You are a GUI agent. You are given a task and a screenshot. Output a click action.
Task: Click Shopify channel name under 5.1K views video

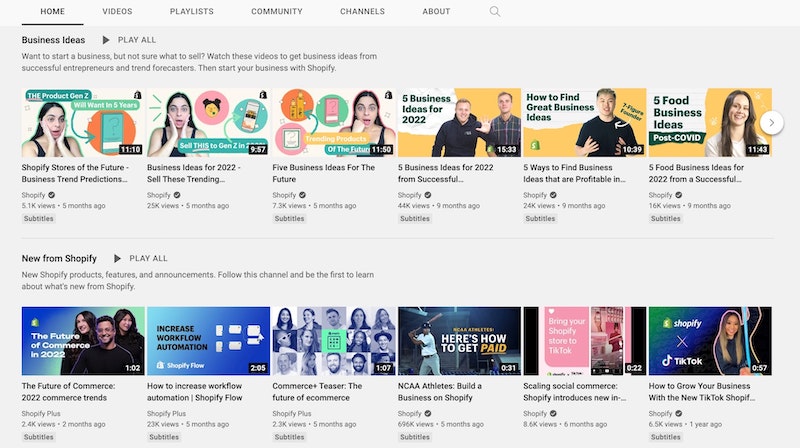click(33, 195)
